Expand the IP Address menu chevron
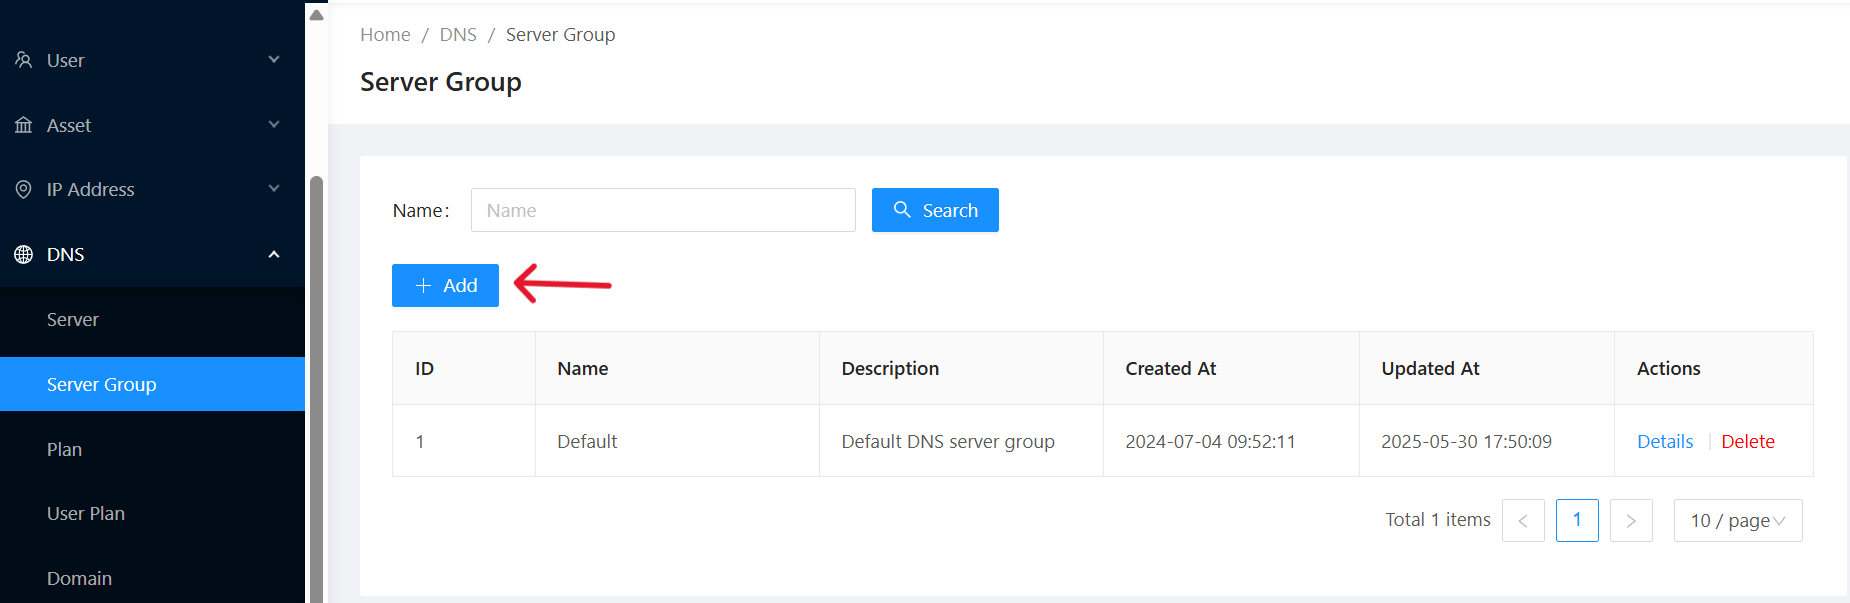The width and height of the screenshot is (1850, 603). tap(274, 189)
